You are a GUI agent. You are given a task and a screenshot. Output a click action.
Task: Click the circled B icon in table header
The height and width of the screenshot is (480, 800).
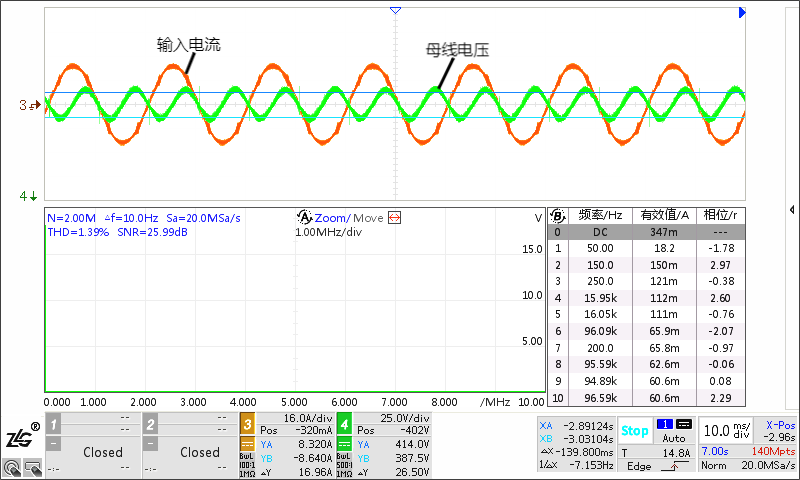558,215
